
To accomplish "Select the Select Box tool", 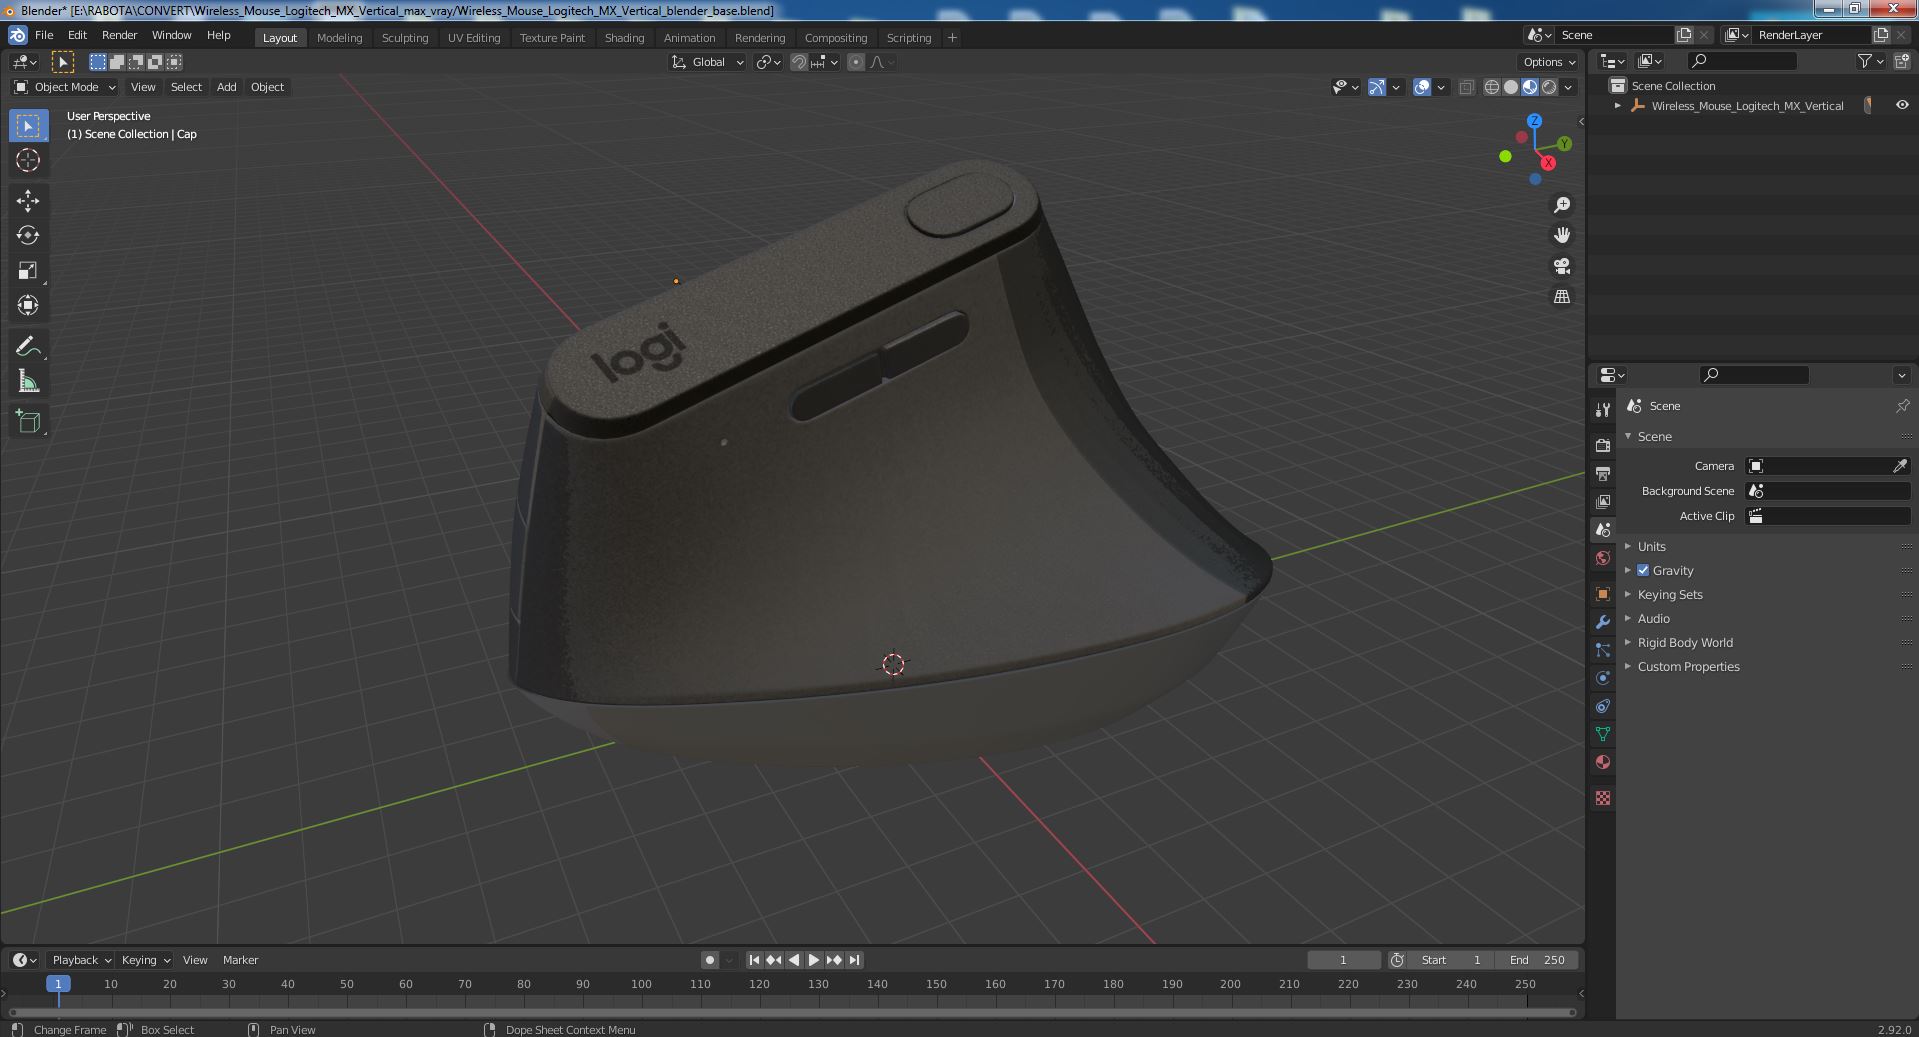I will click(x=28, y=126).
